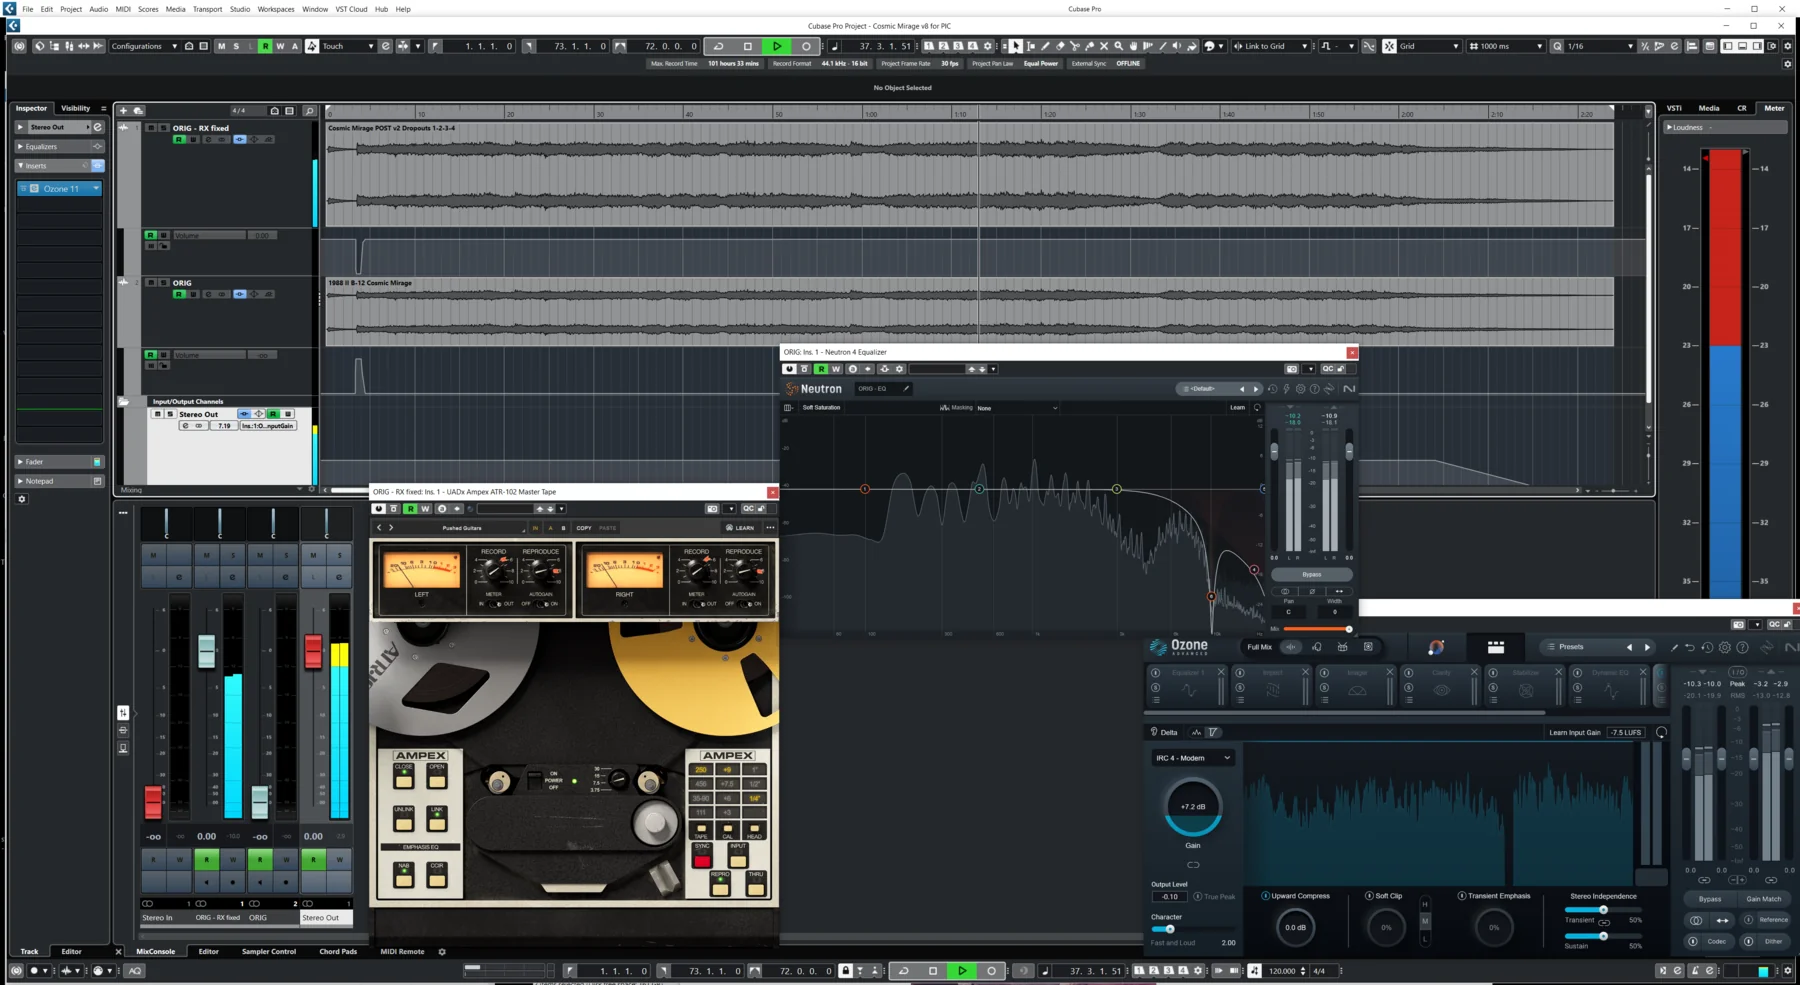The width and height of the screenshot is (1800, 985).
Task: Enable Soft Saturation in Neutron
Action: point(822,408)
